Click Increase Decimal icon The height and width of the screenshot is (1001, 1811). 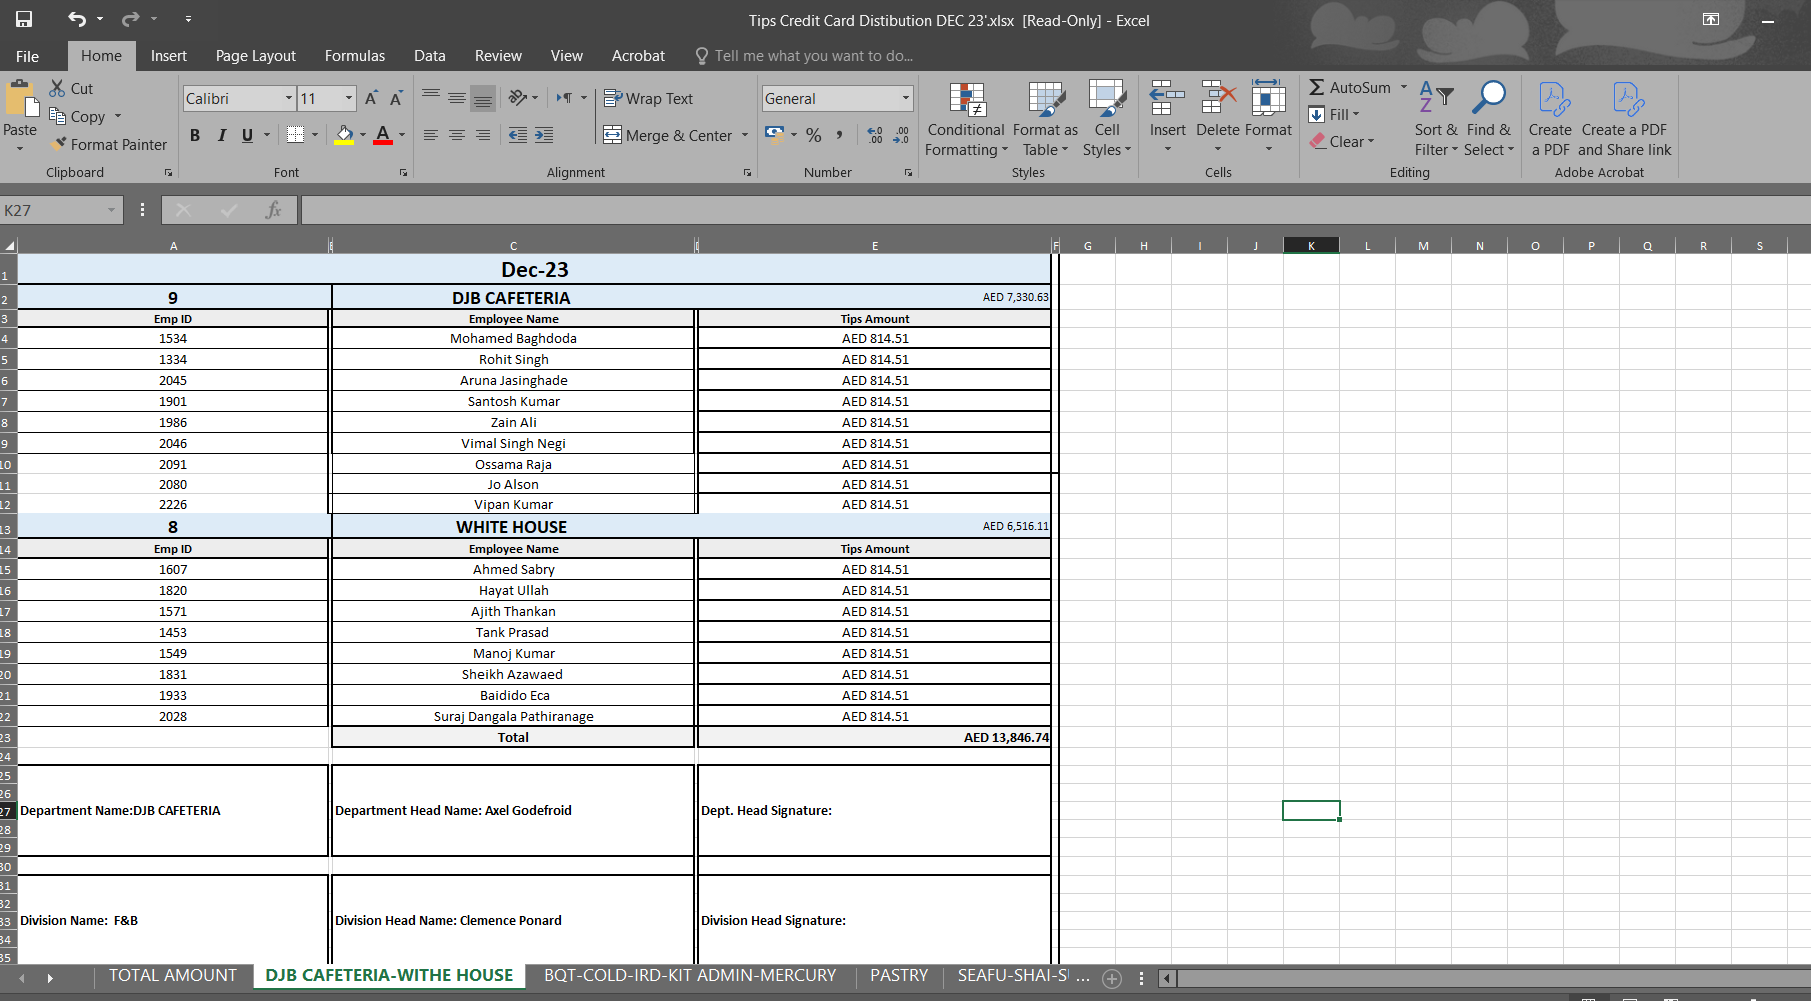[x=875, y=135]
